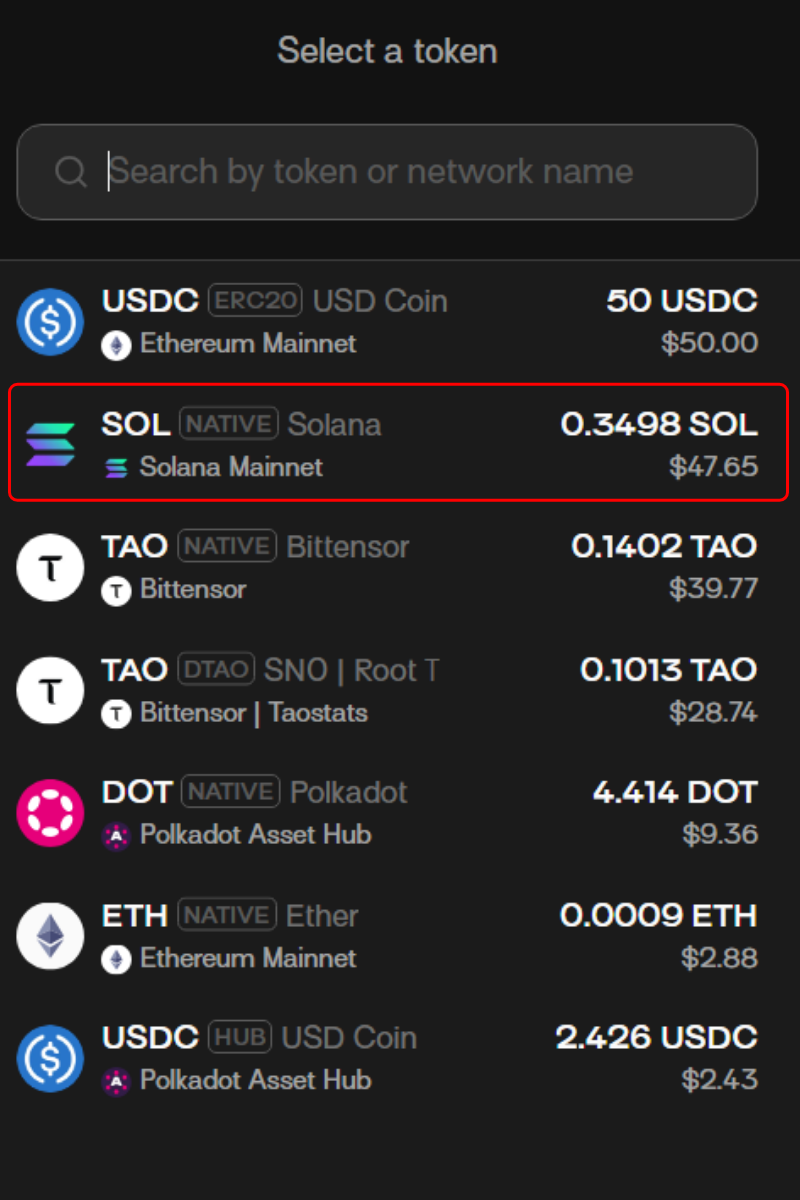The width and height of the screenshot is (800, 1200).
Task: Click the TAO DTAO Root token logo
Action: [50, 691]
